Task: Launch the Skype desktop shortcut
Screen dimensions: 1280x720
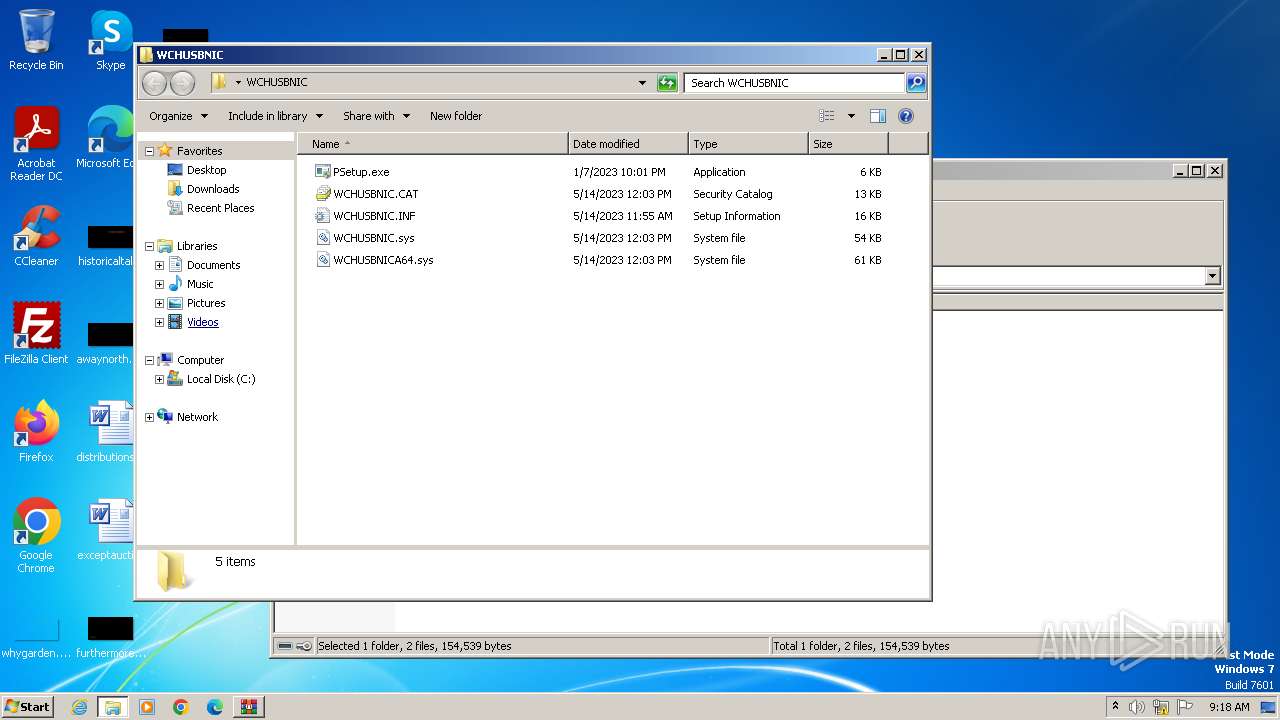Action: [110, 40]
